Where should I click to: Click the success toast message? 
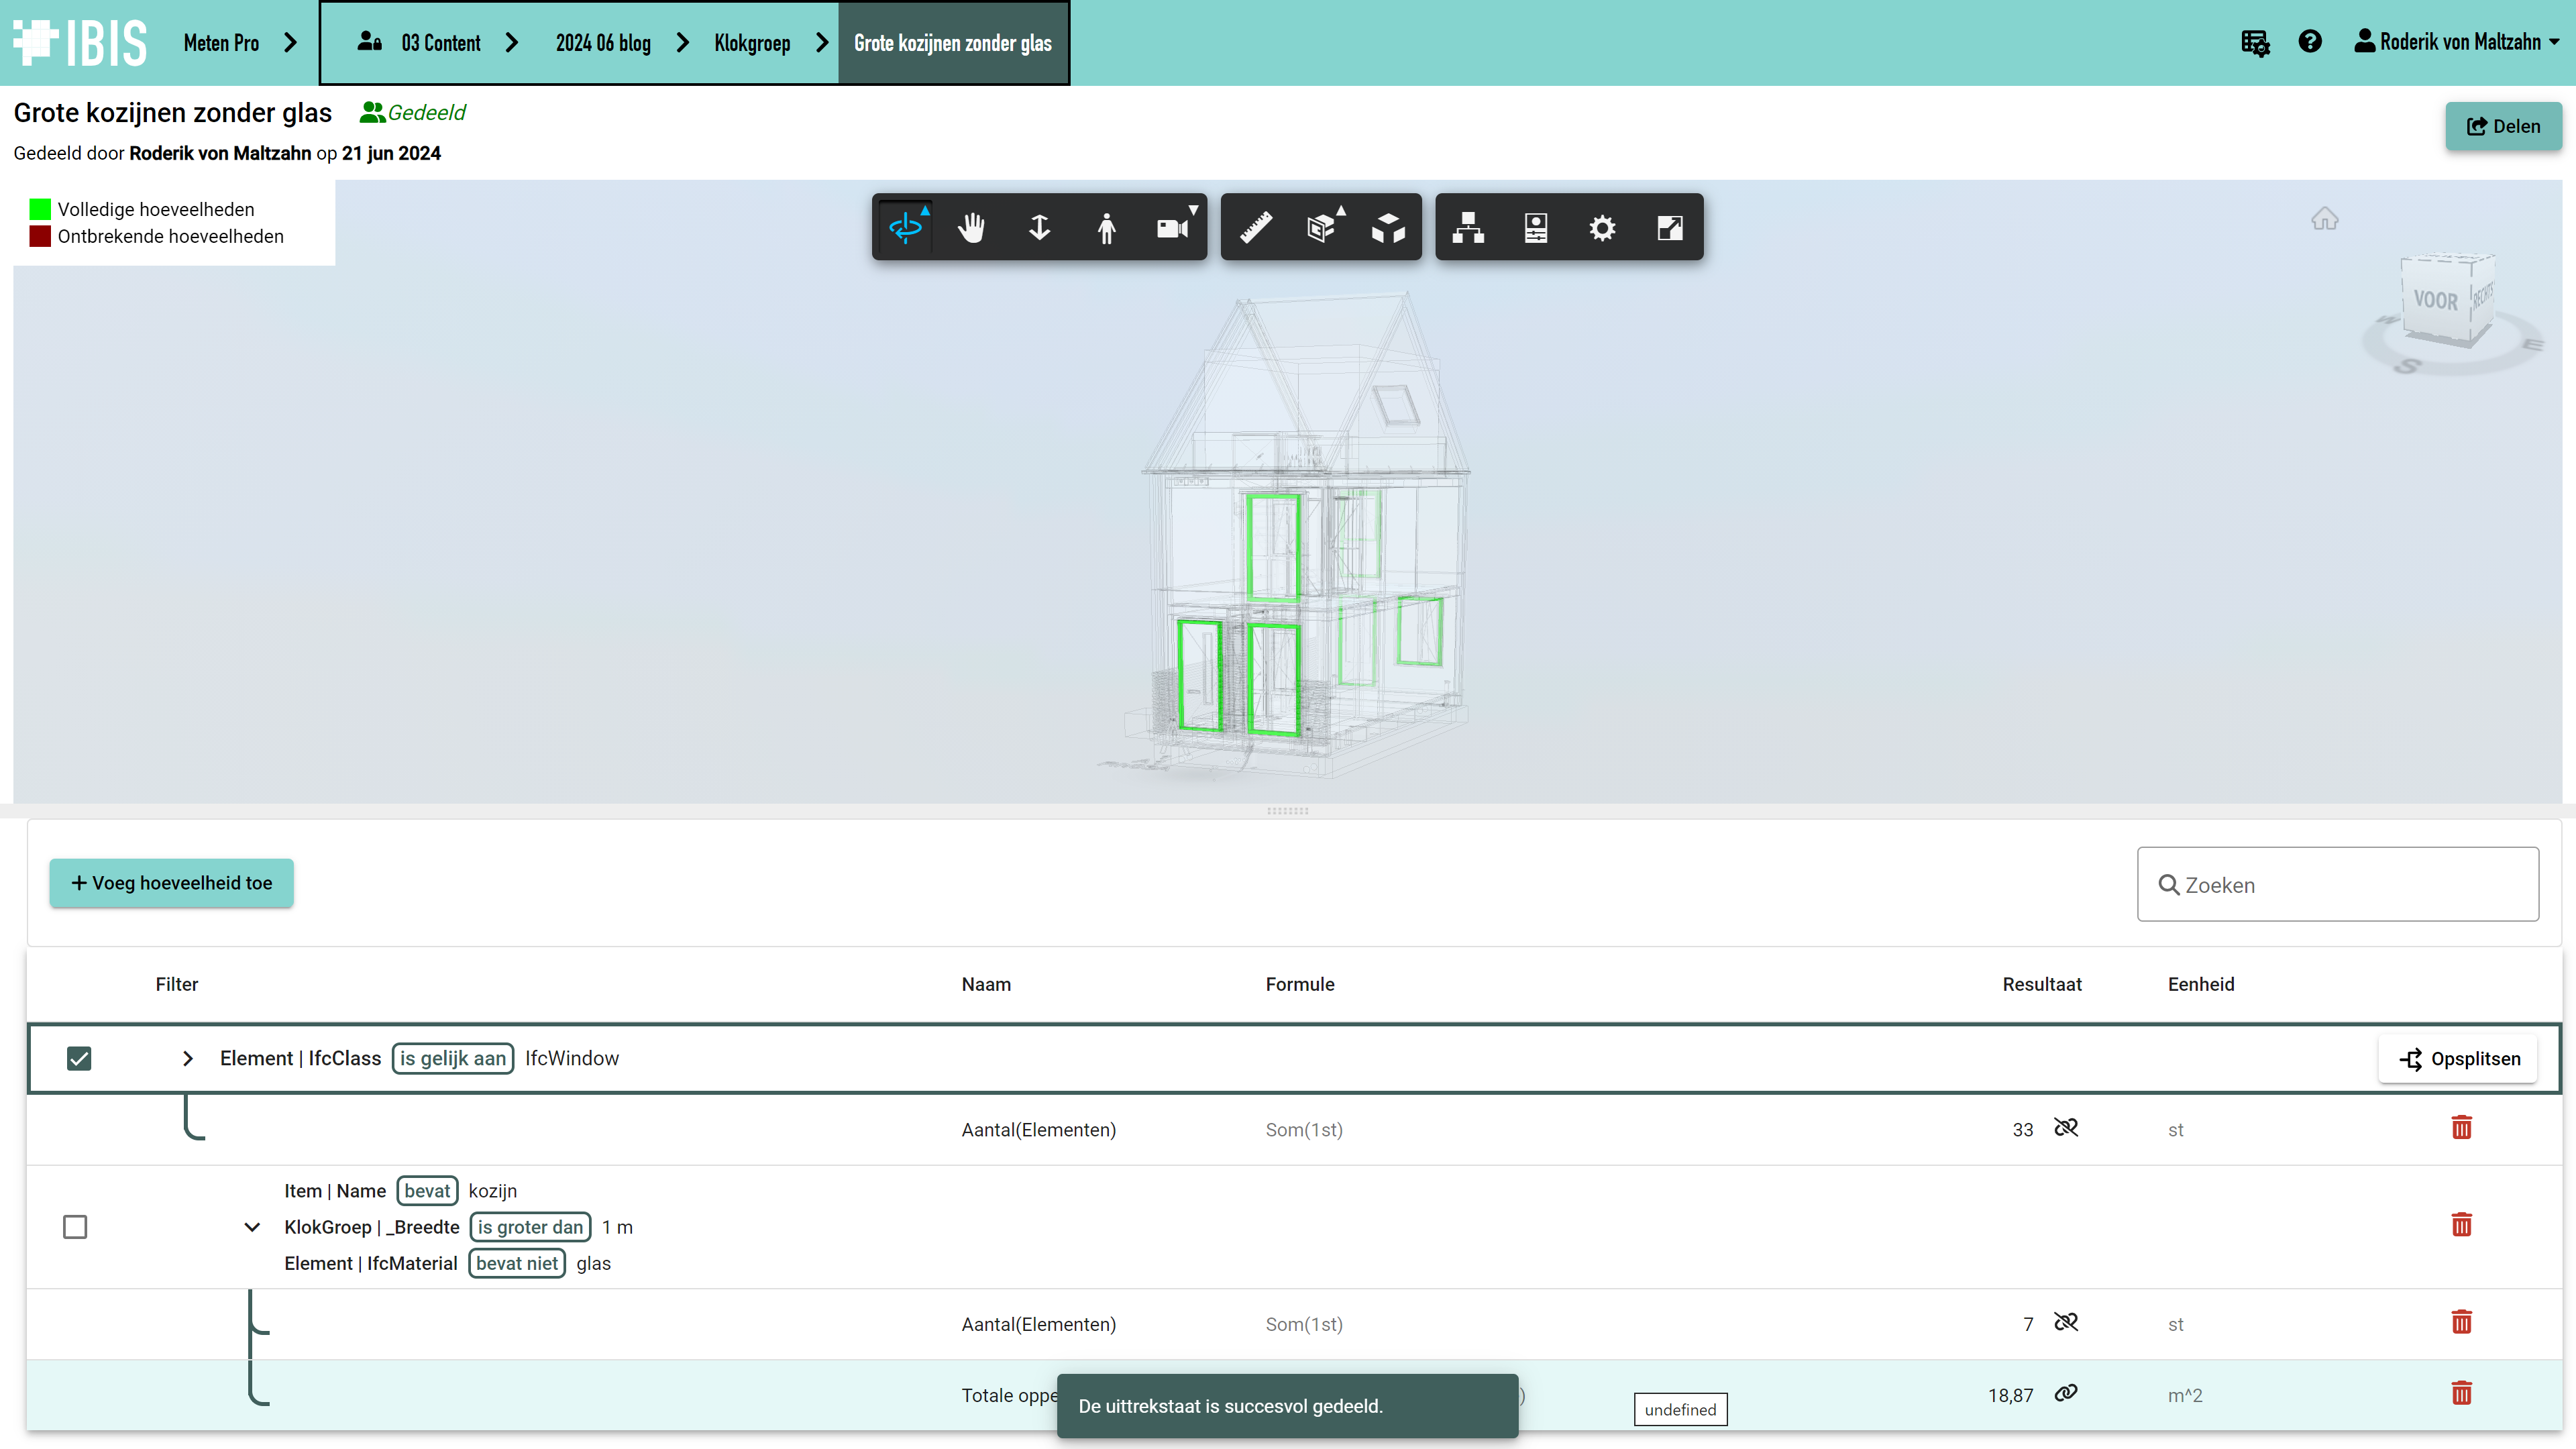(1287, 1406)
